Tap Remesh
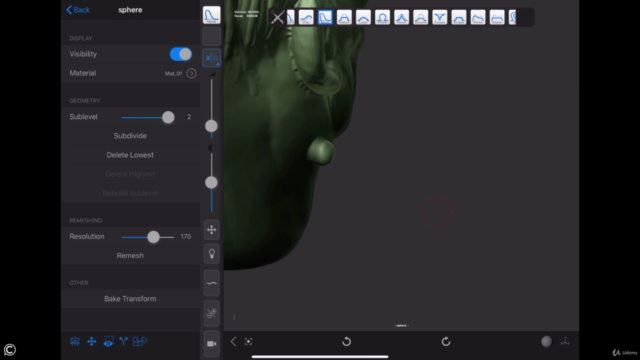 coord(130,256)
